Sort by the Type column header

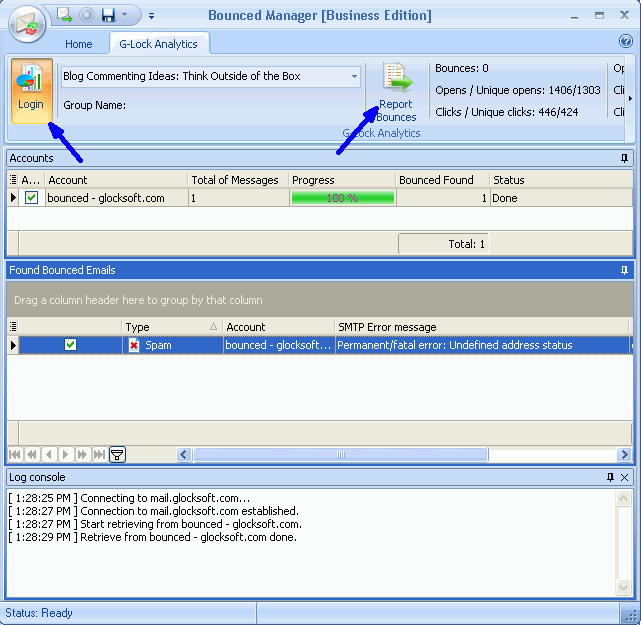point(172,327)
